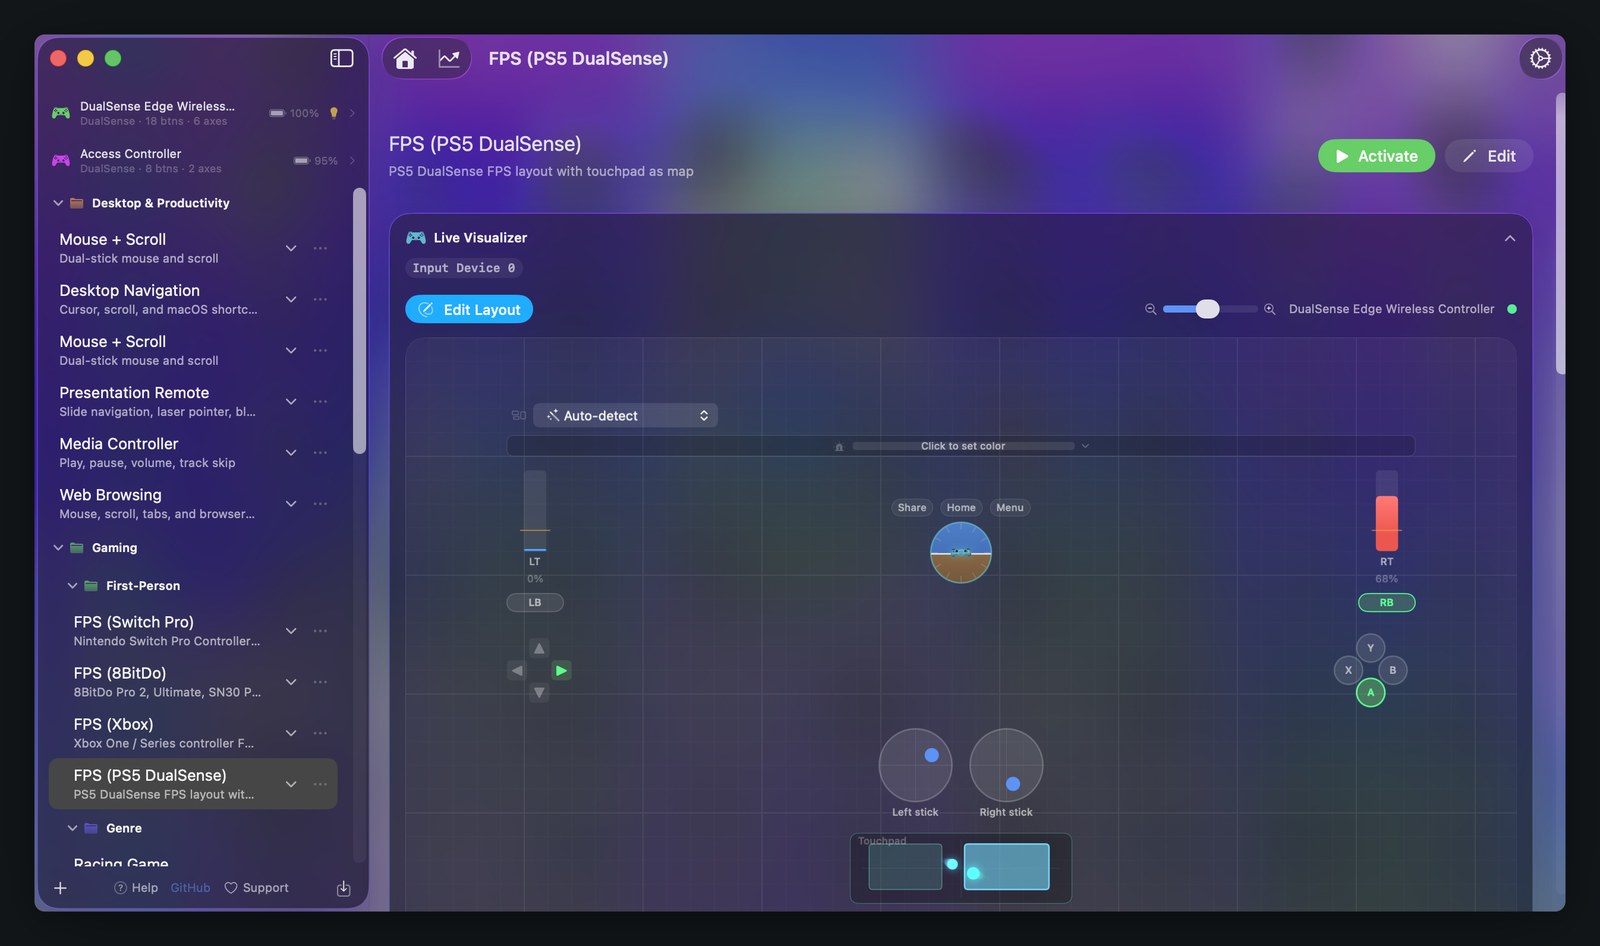Click the Menu button pill
1600x946 pixels.
click(1010, 507)
